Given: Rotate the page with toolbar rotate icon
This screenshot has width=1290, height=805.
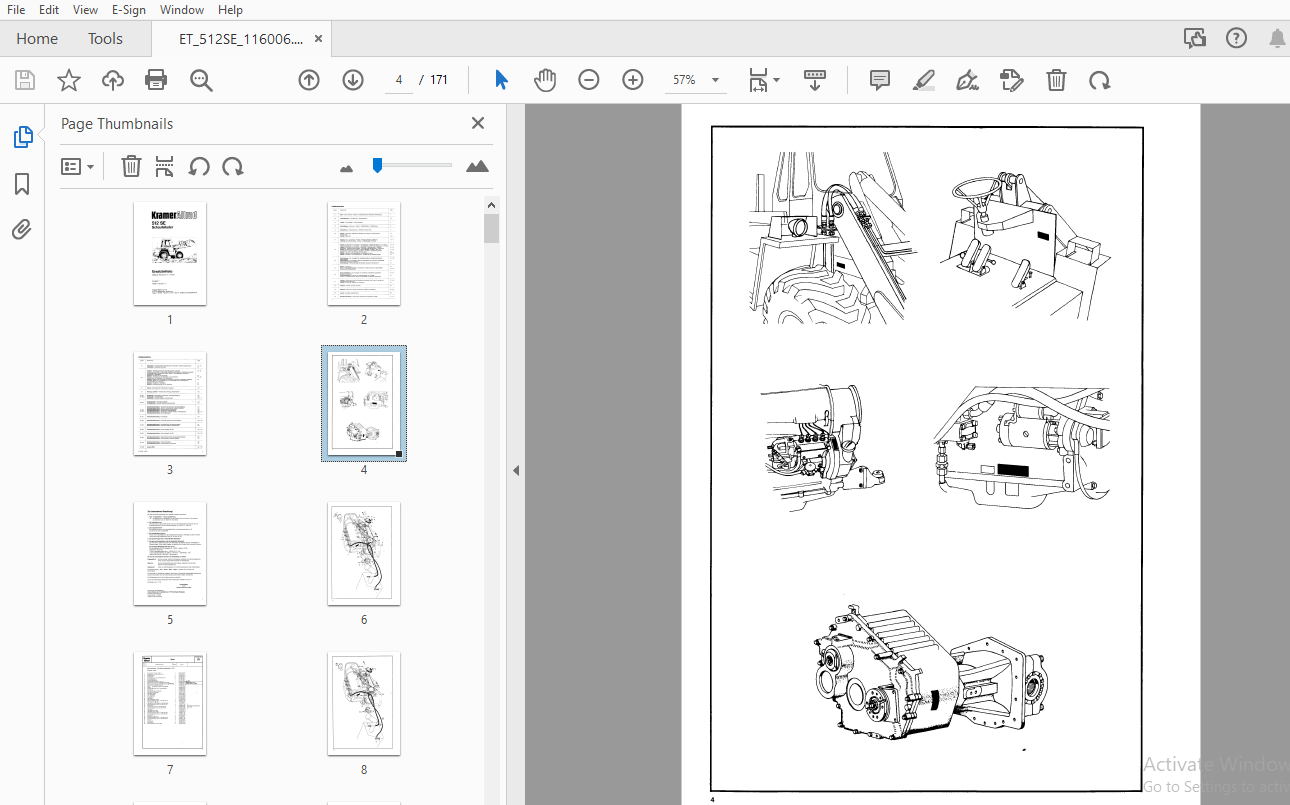Looking at the screenshot, I should point(1100,80).
